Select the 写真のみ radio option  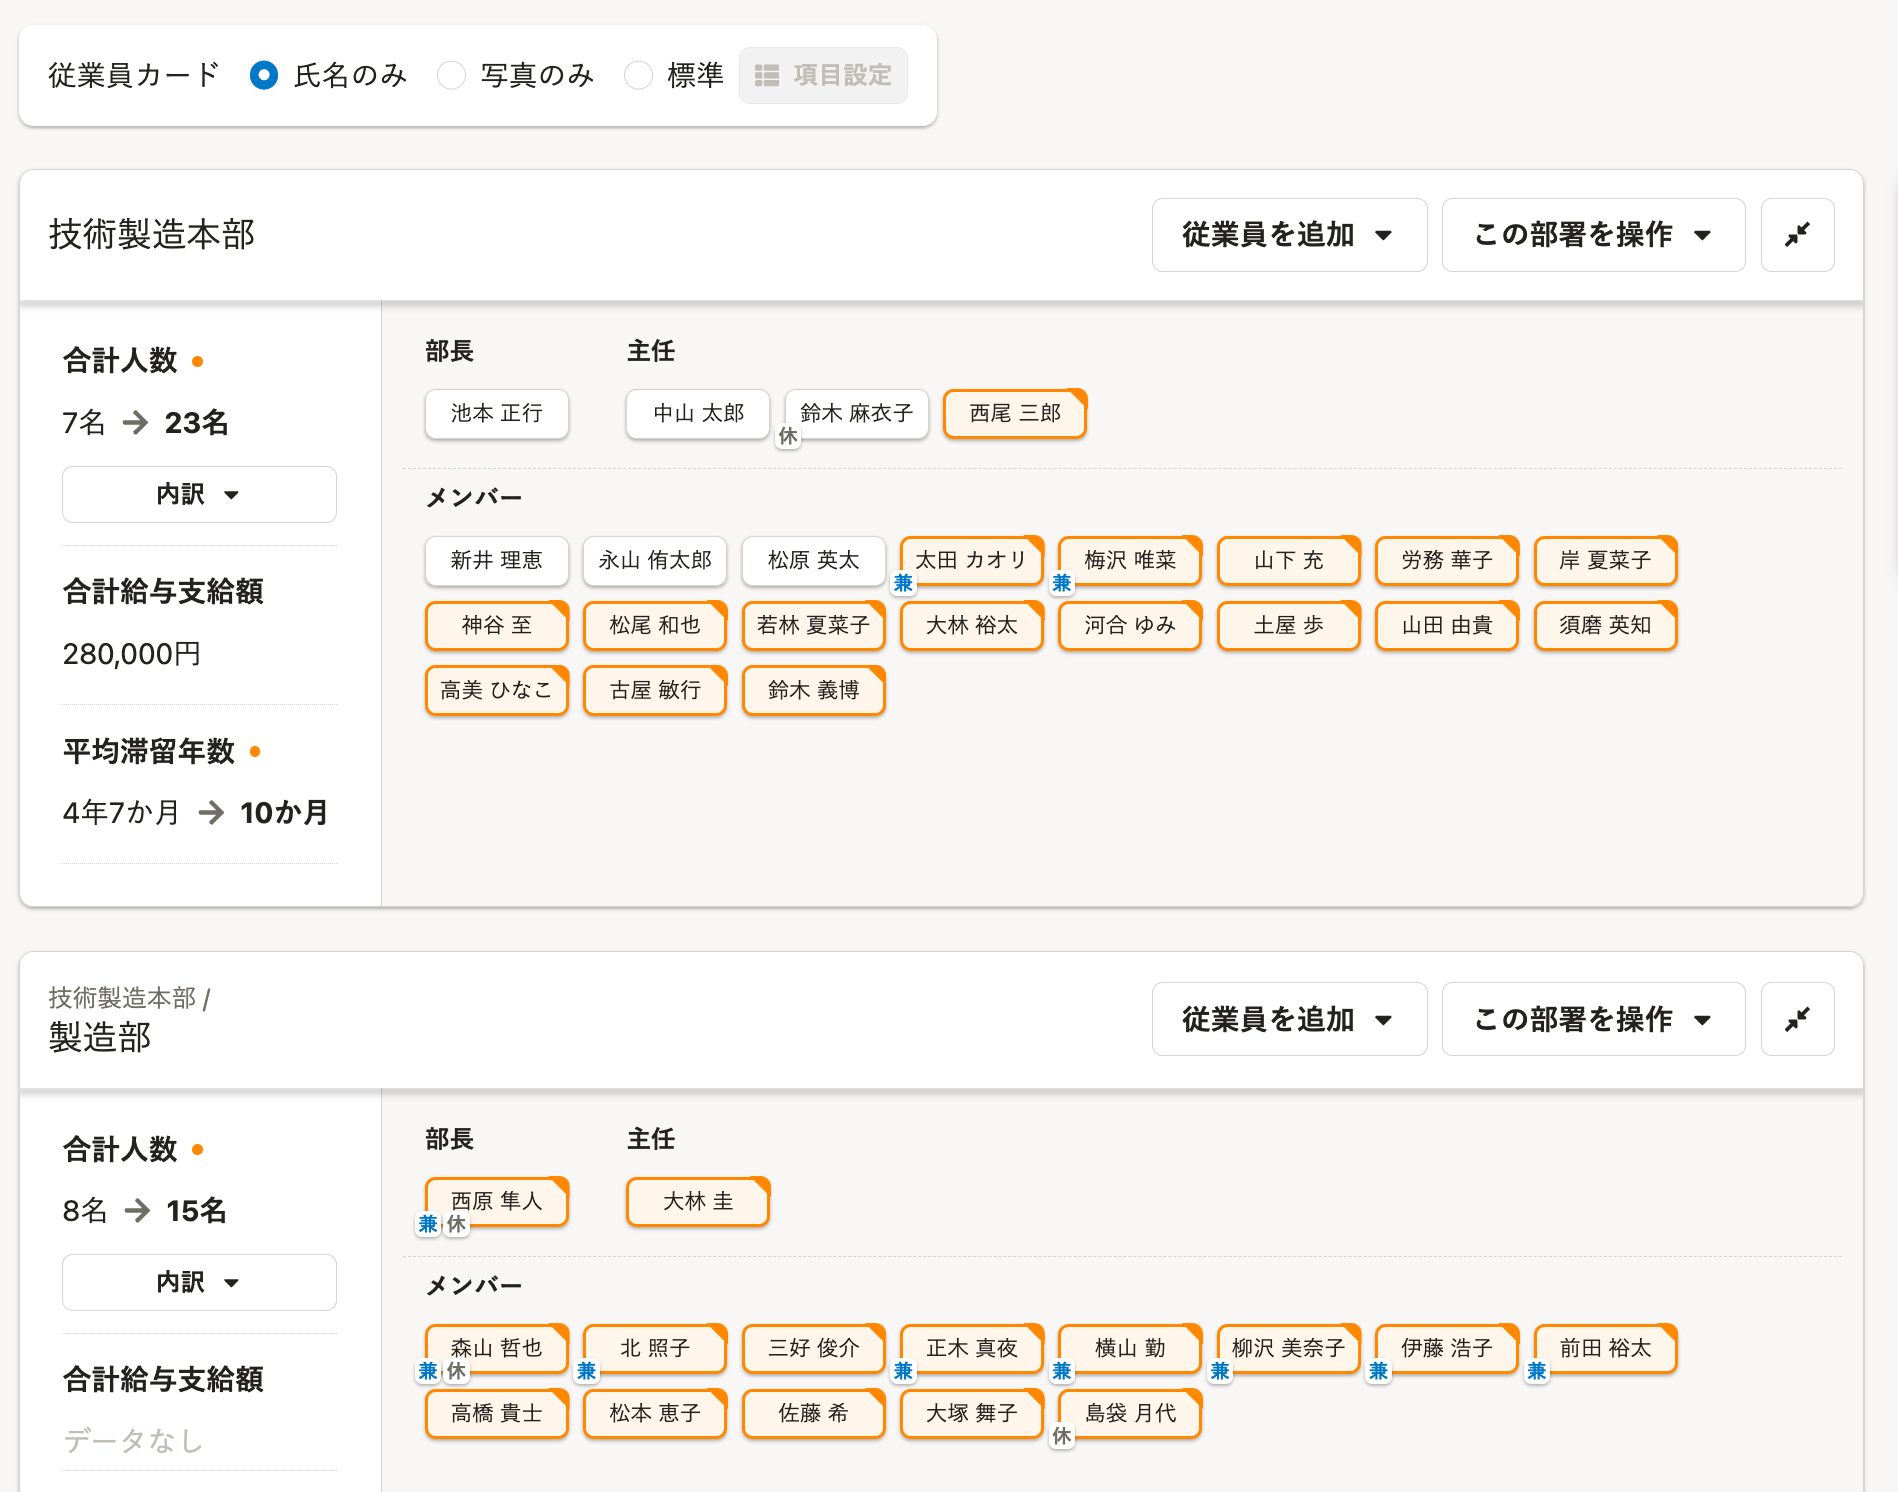pyautogui.click(x=451, y=75)
